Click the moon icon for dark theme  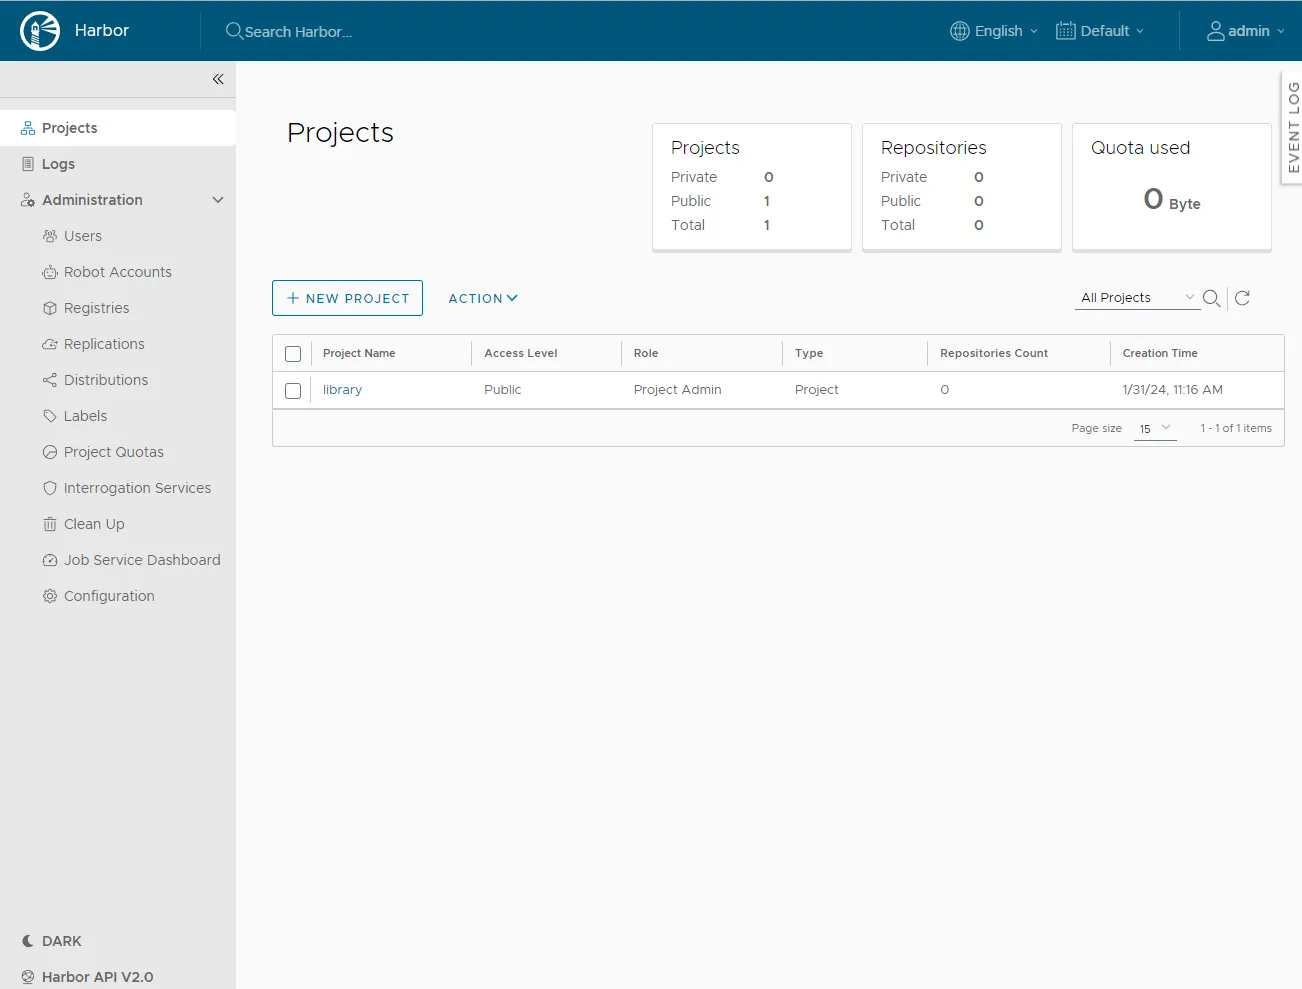click(x=28, y=941)
